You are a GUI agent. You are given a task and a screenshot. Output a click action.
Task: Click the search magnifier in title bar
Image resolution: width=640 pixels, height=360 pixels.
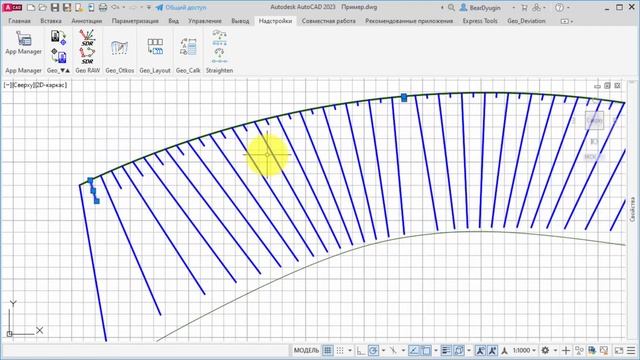(x=451, y=7)
